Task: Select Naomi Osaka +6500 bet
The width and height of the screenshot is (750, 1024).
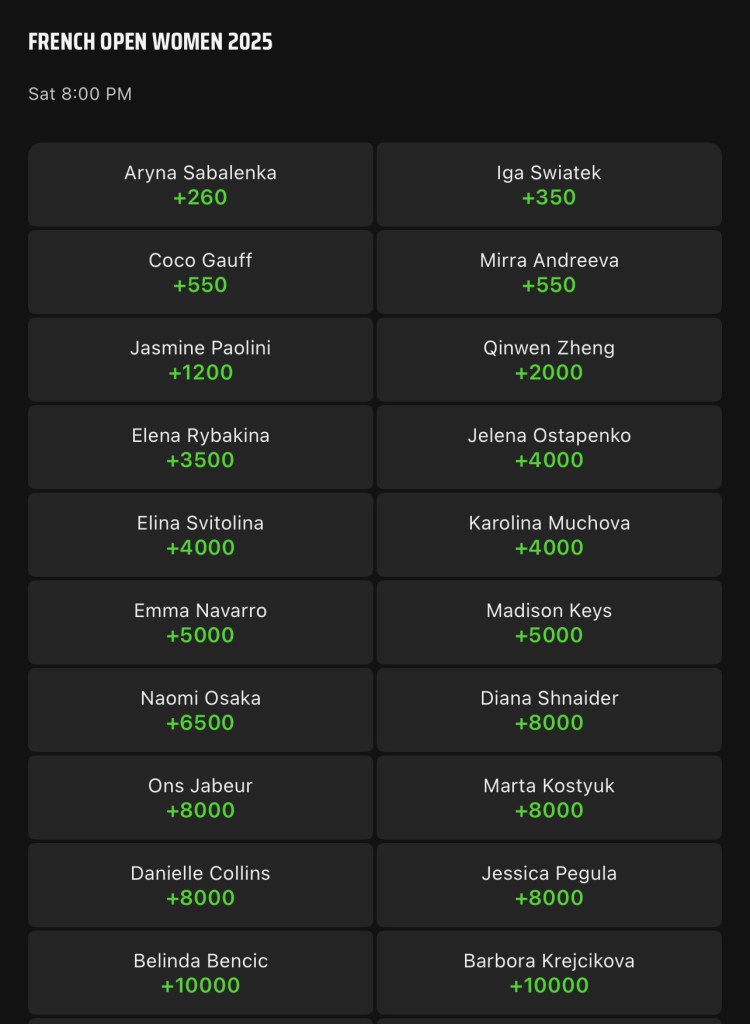Action: coord(201,710)
